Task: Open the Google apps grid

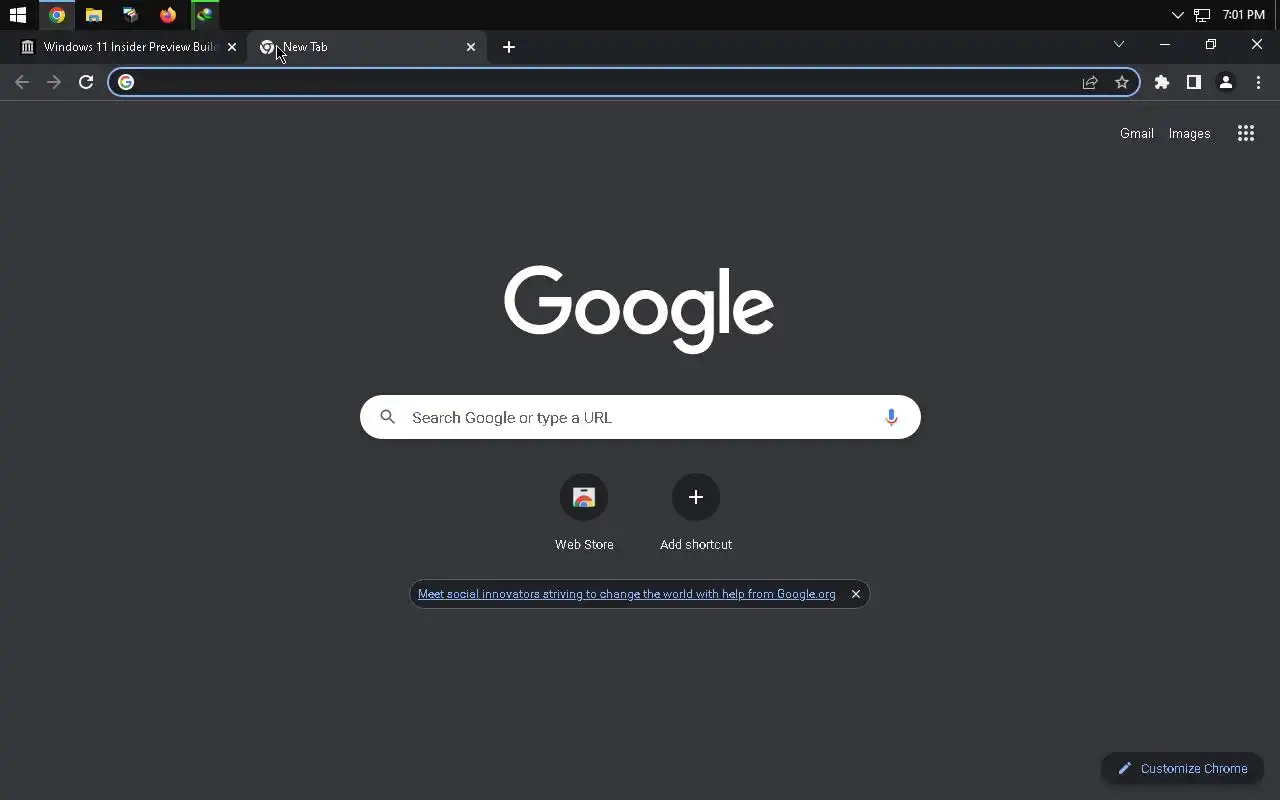Action: 1246,133
